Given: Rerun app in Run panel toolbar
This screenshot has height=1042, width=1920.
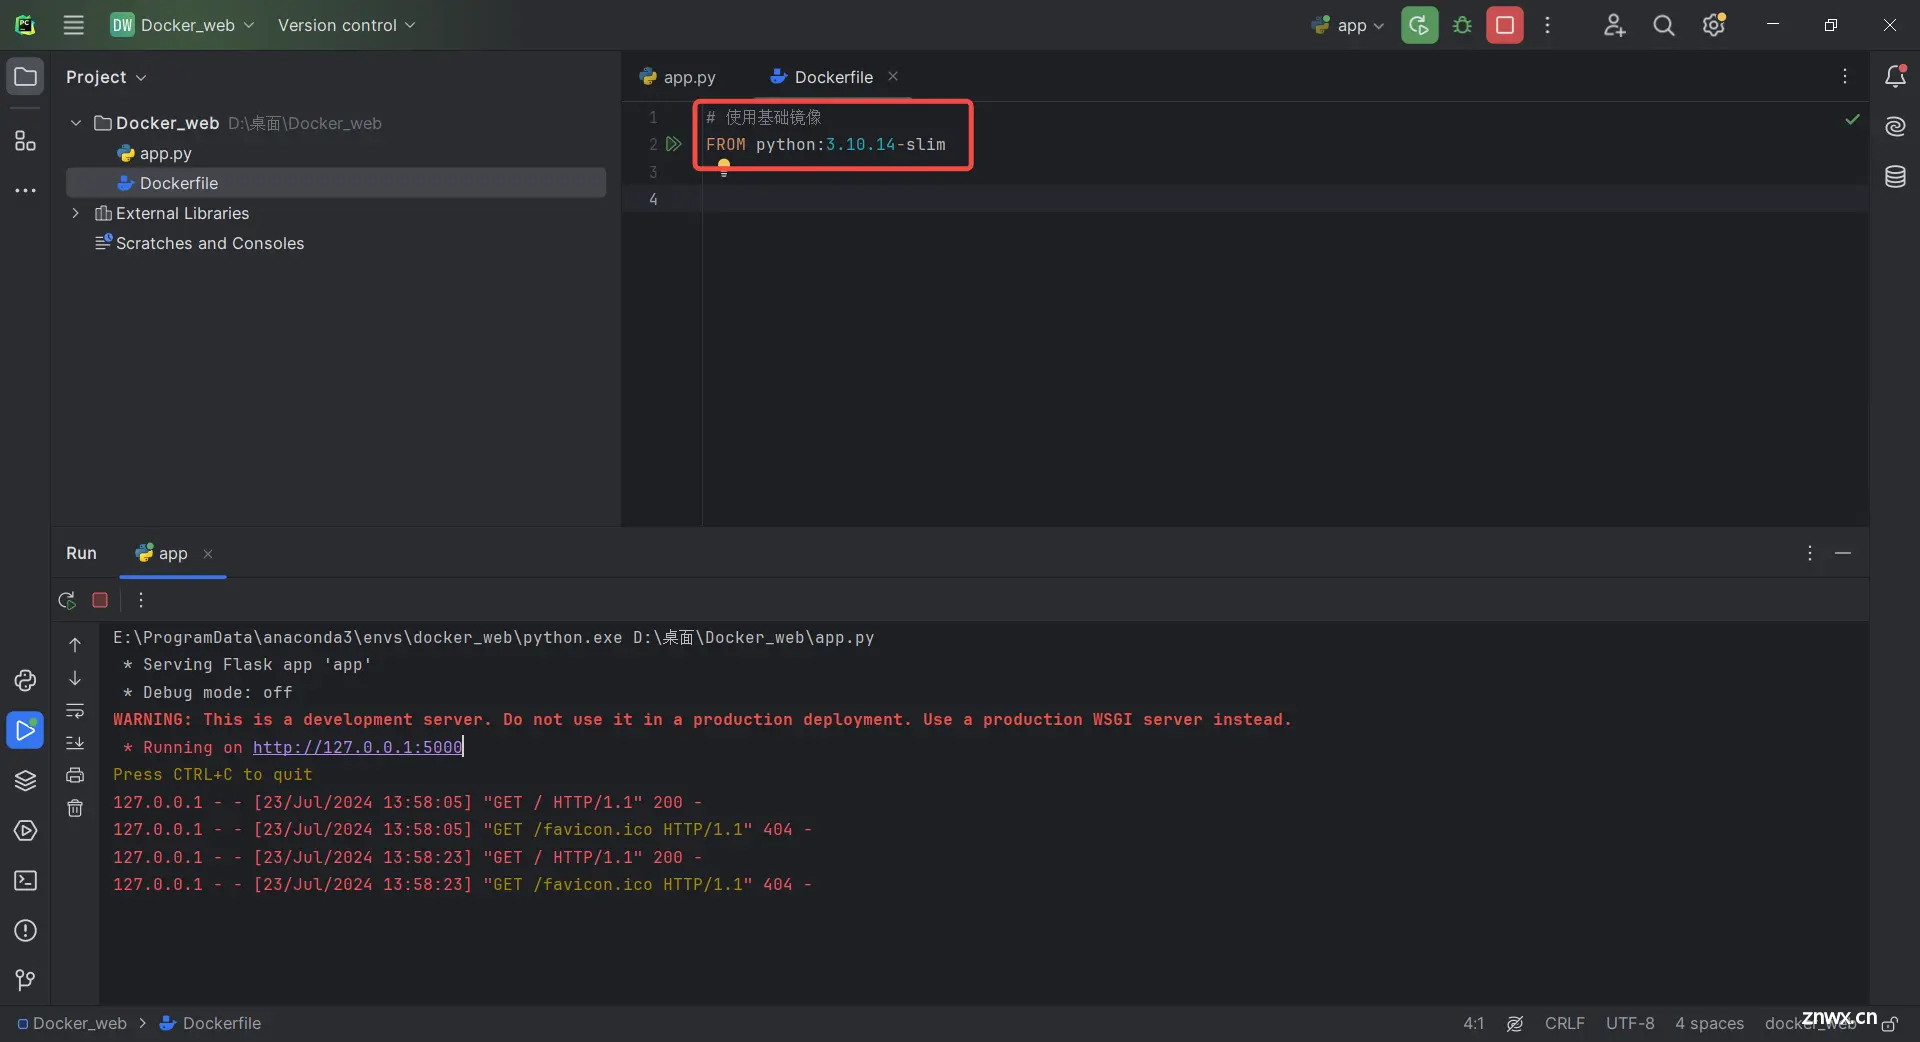Looking at the screenshot, I should pyautogui.click(x=67, y=600).
